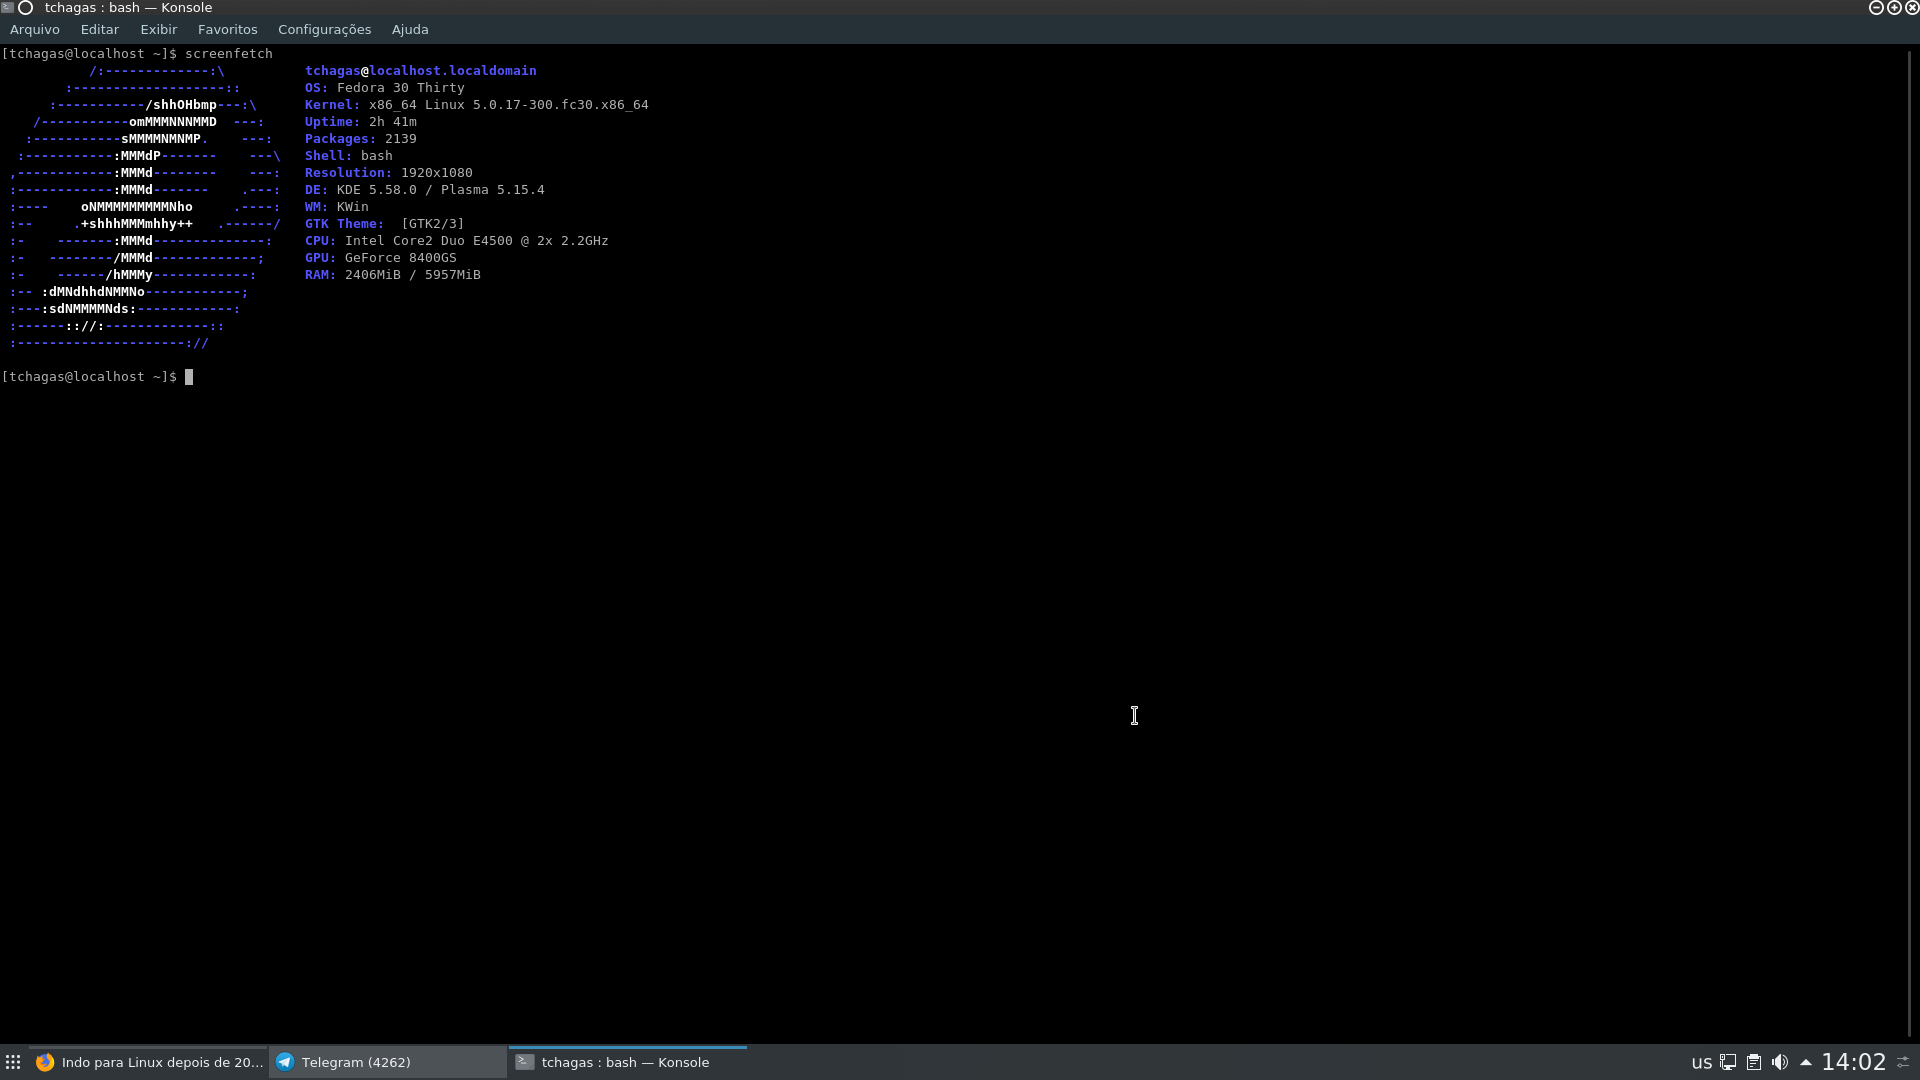Screen dimensions: 1920x1080
Task: Open the Configurações menu
Action: (x=324, y=29)
